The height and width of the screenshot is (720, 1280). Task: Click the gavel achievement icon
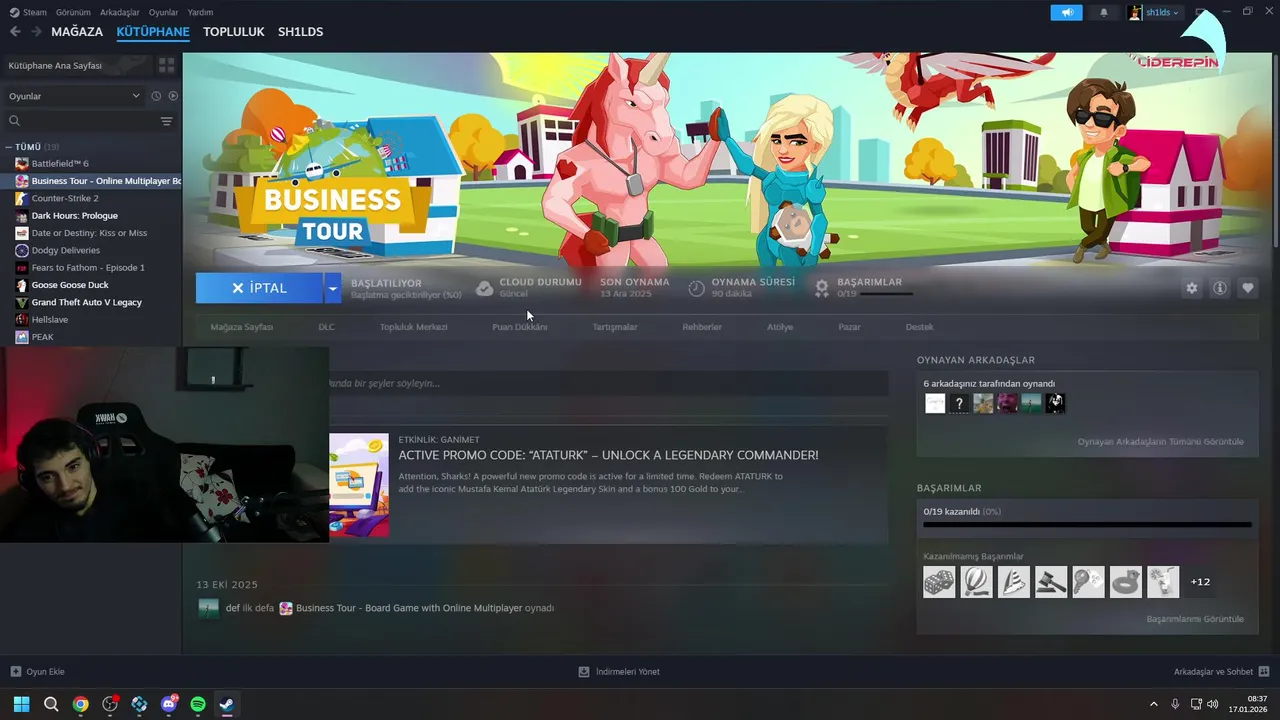(1050, 582)
